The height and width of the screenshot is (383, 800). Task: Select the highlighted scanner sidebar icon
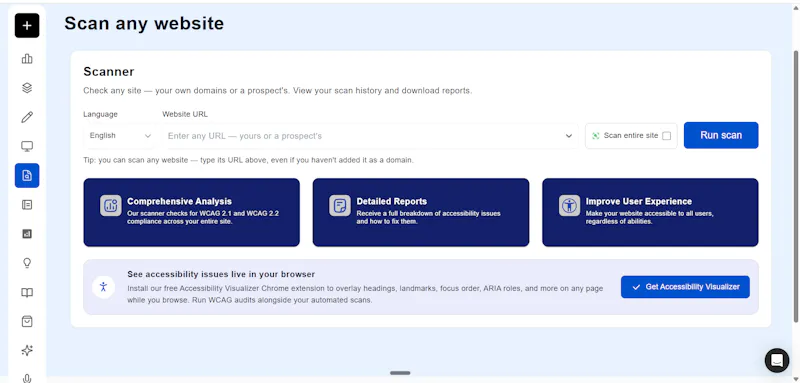(27, 175)
